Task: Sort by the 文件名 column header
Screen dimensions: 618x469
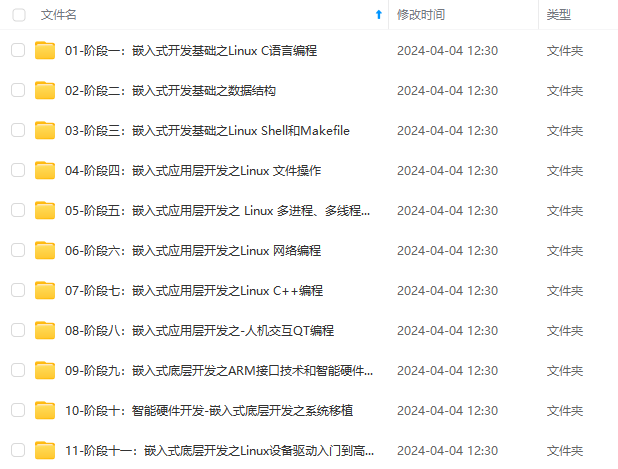Action: (x=59, y=15)
